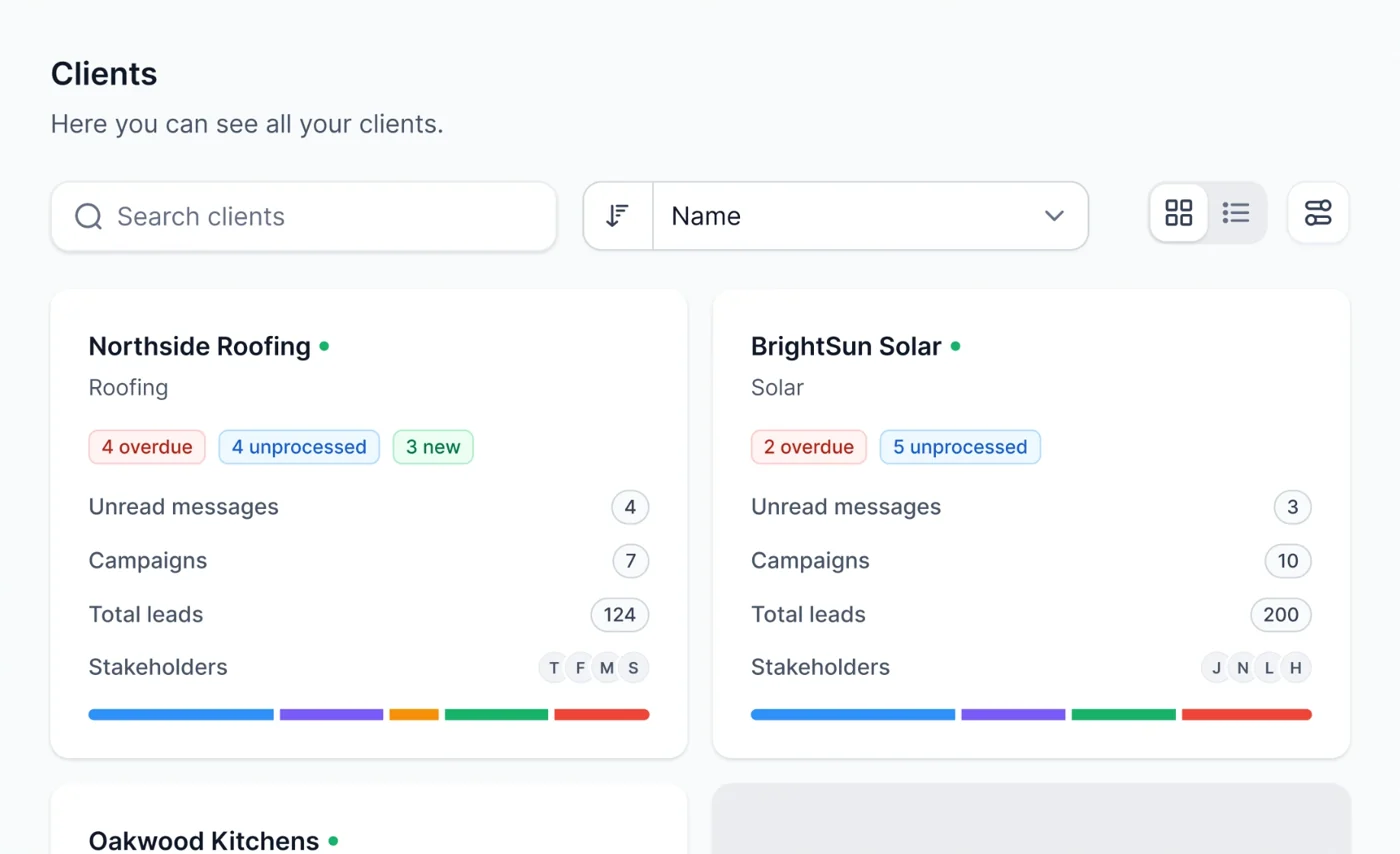Select stakeholder avatar N on BrightSun Solar
This screenshot has height=854, width=1400.
pyautogui.click(x=1243, y=668)
